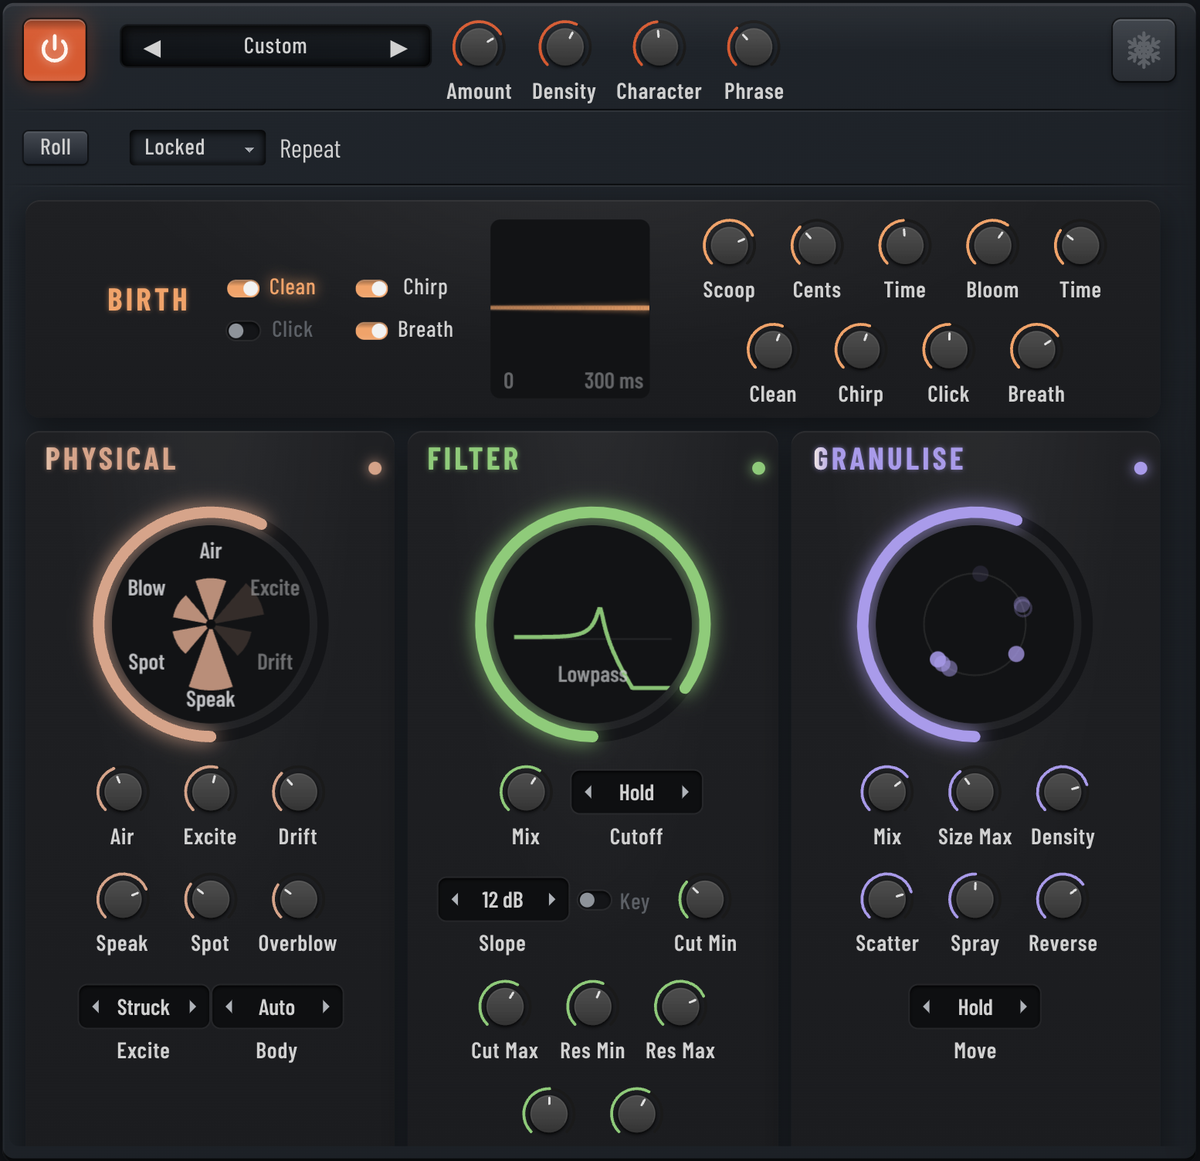Click the right arrow of the Move Hold selector
Viewport: 1200px width, 1161px height.
(1023, 1007)
